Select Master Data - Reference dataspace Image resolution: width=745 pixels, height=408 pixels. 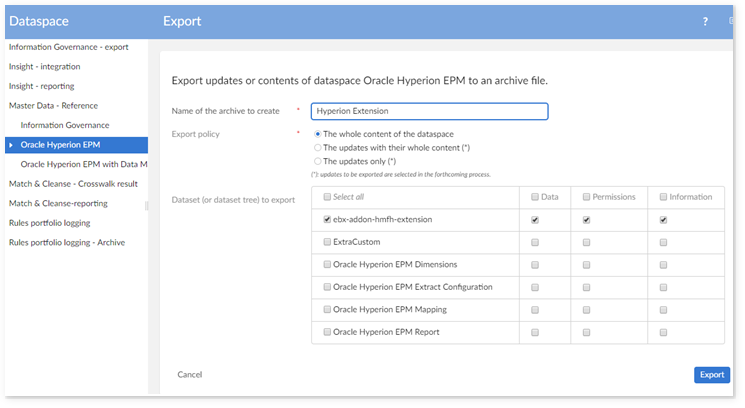[x=58, y=106]
